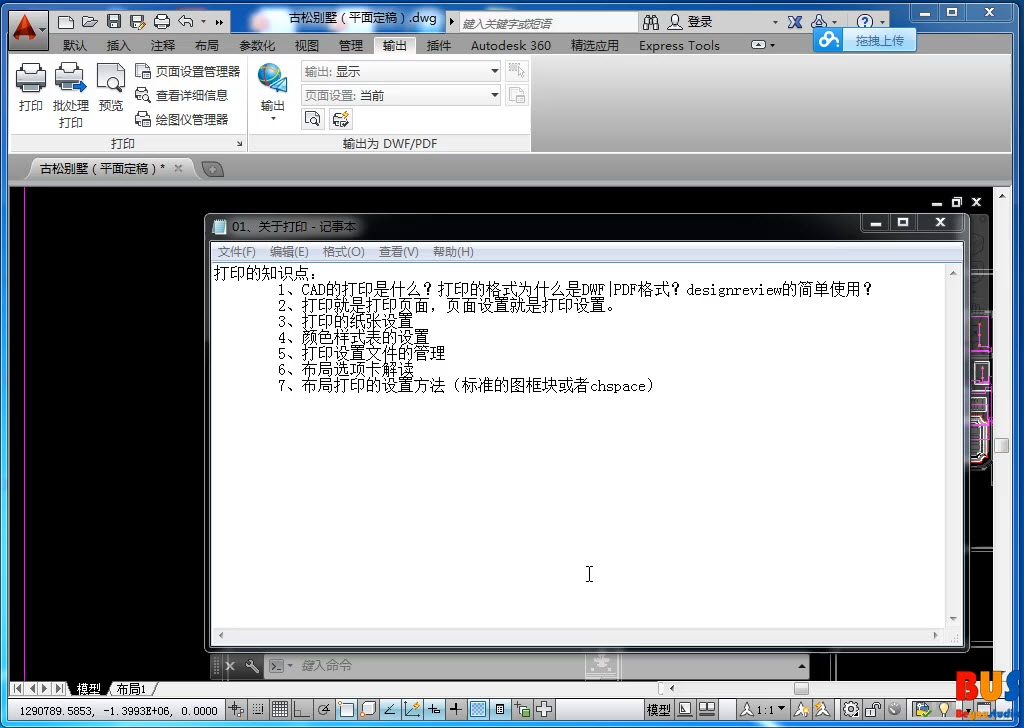The height and width of the screenshot is (728, 1024).
Task: Click 绘图仪管理器 (Plotter Manager) button
Action: [182, 119]
